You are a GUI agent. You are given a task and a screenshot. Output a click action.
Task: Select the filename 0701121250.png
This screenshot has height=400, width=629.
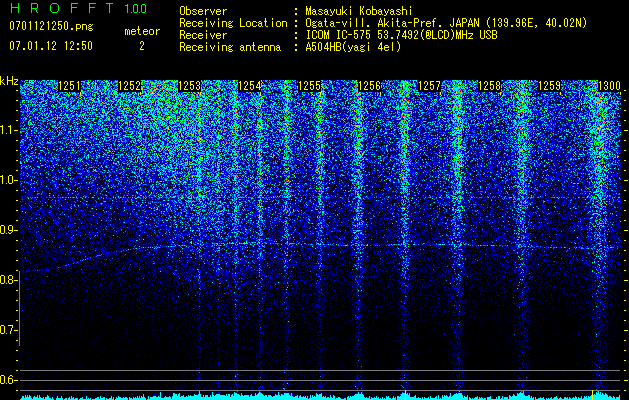pos(51,27)
